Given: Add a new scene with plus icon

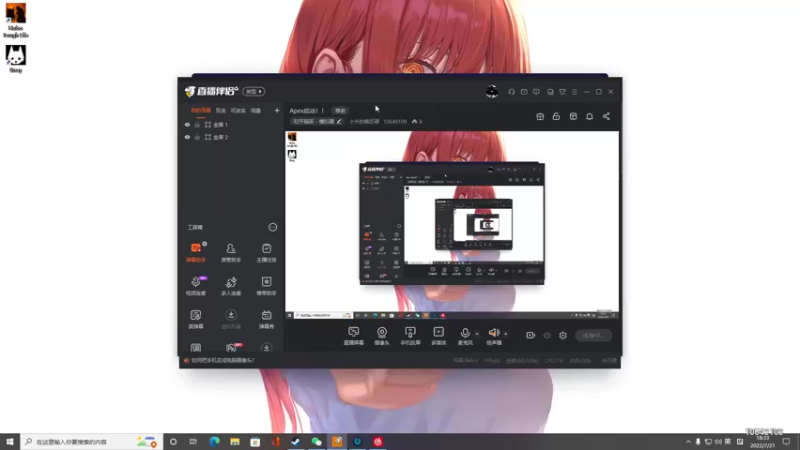Looking at the screenshot, I should click(277, 110).
